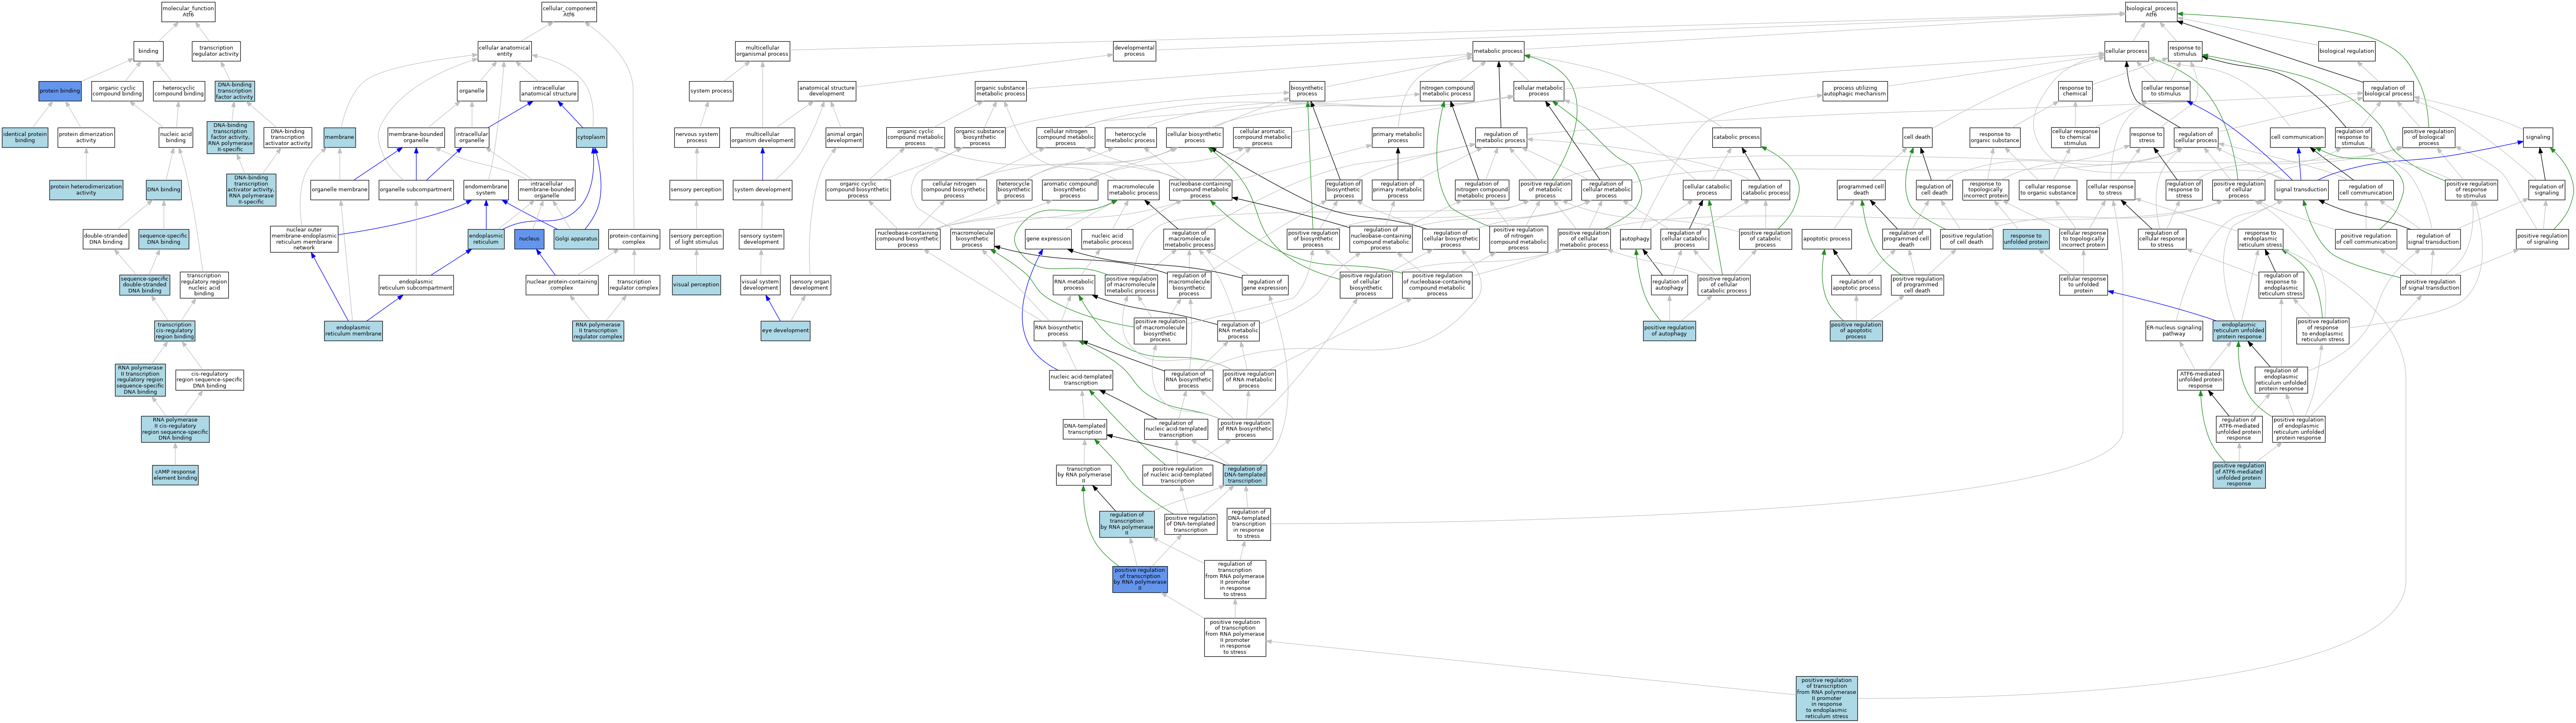The width and height of the screenshot is (2576, 723).
Task: Select the dark blue 'positive regulation of transcription by RNA polymerase II' node
Action: [x=1140, y=579]
